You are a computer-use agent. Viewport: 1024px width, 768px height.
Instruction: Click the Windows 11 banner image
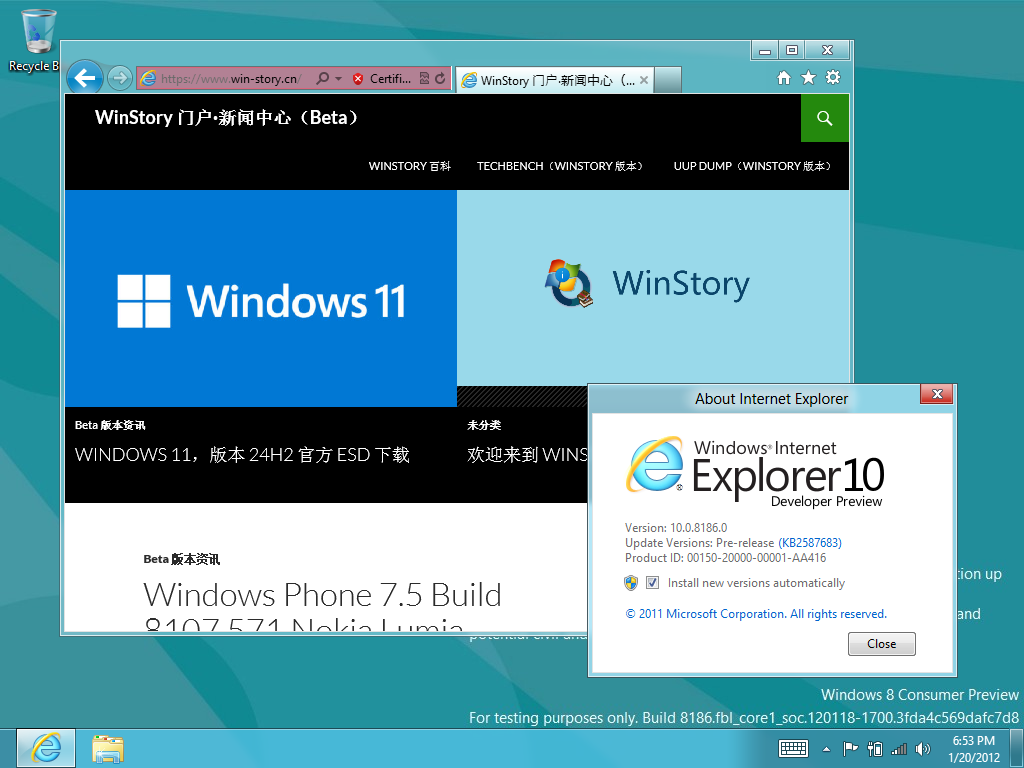[x=261, y=298]
